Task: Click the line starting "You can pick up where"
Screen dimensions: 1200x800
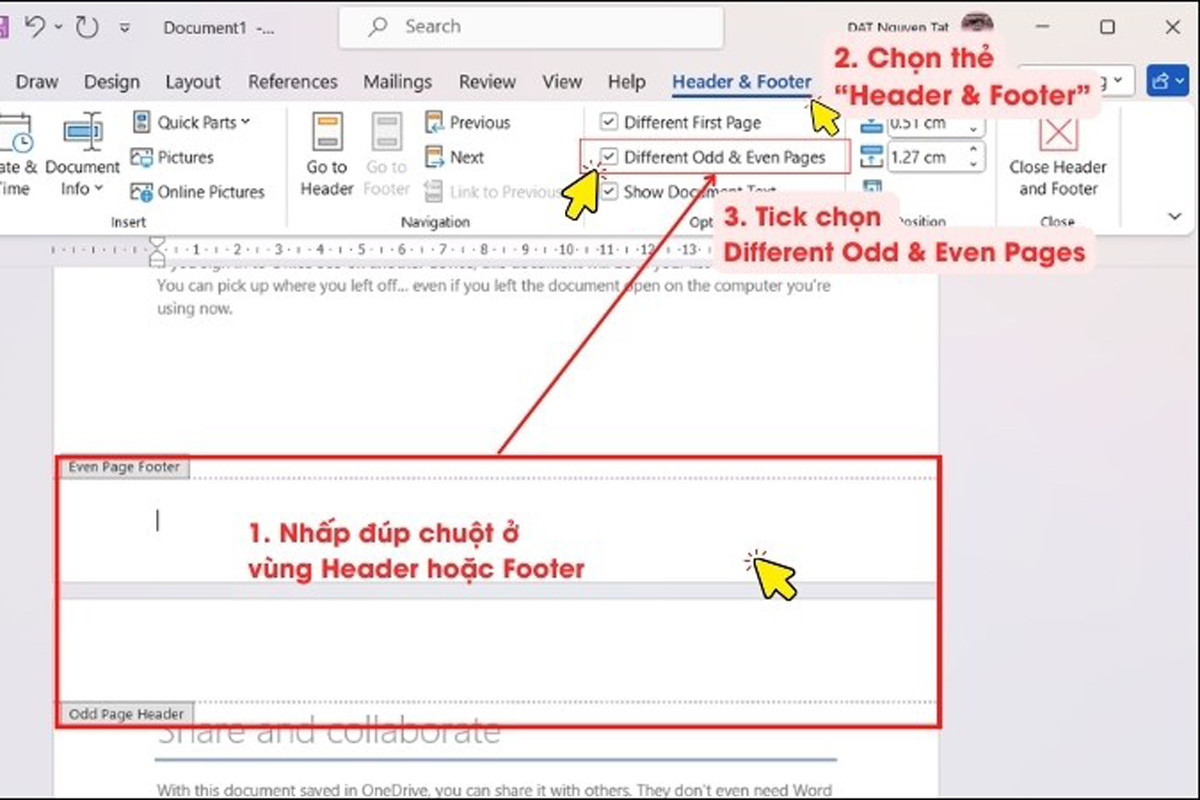Action: click(x=494, y=287)
